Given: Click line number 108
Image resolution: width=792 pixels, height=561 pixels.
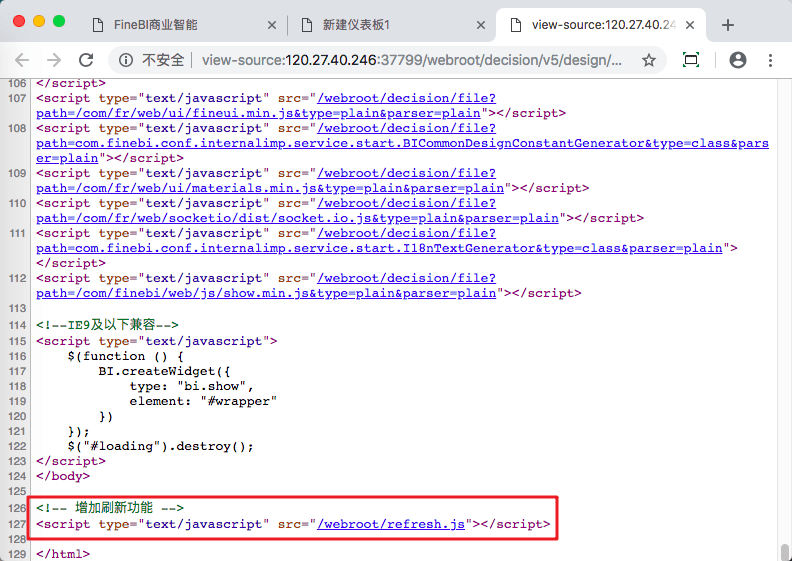Looking at the screenshot, I should 17,128.
